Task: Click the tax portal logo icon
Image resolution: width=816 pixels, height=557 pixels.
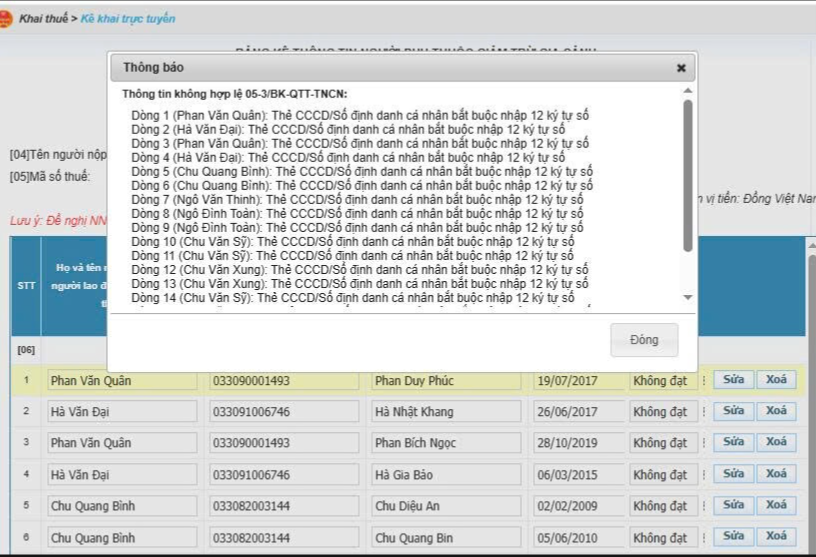Action: (x=5, y=19)
